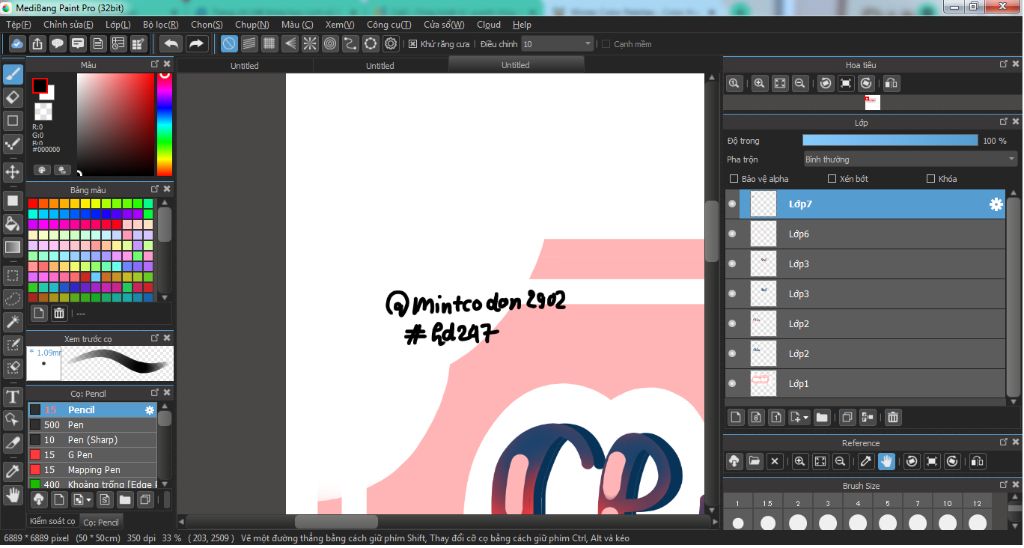Open the Cloud menu

pos(488,24)
